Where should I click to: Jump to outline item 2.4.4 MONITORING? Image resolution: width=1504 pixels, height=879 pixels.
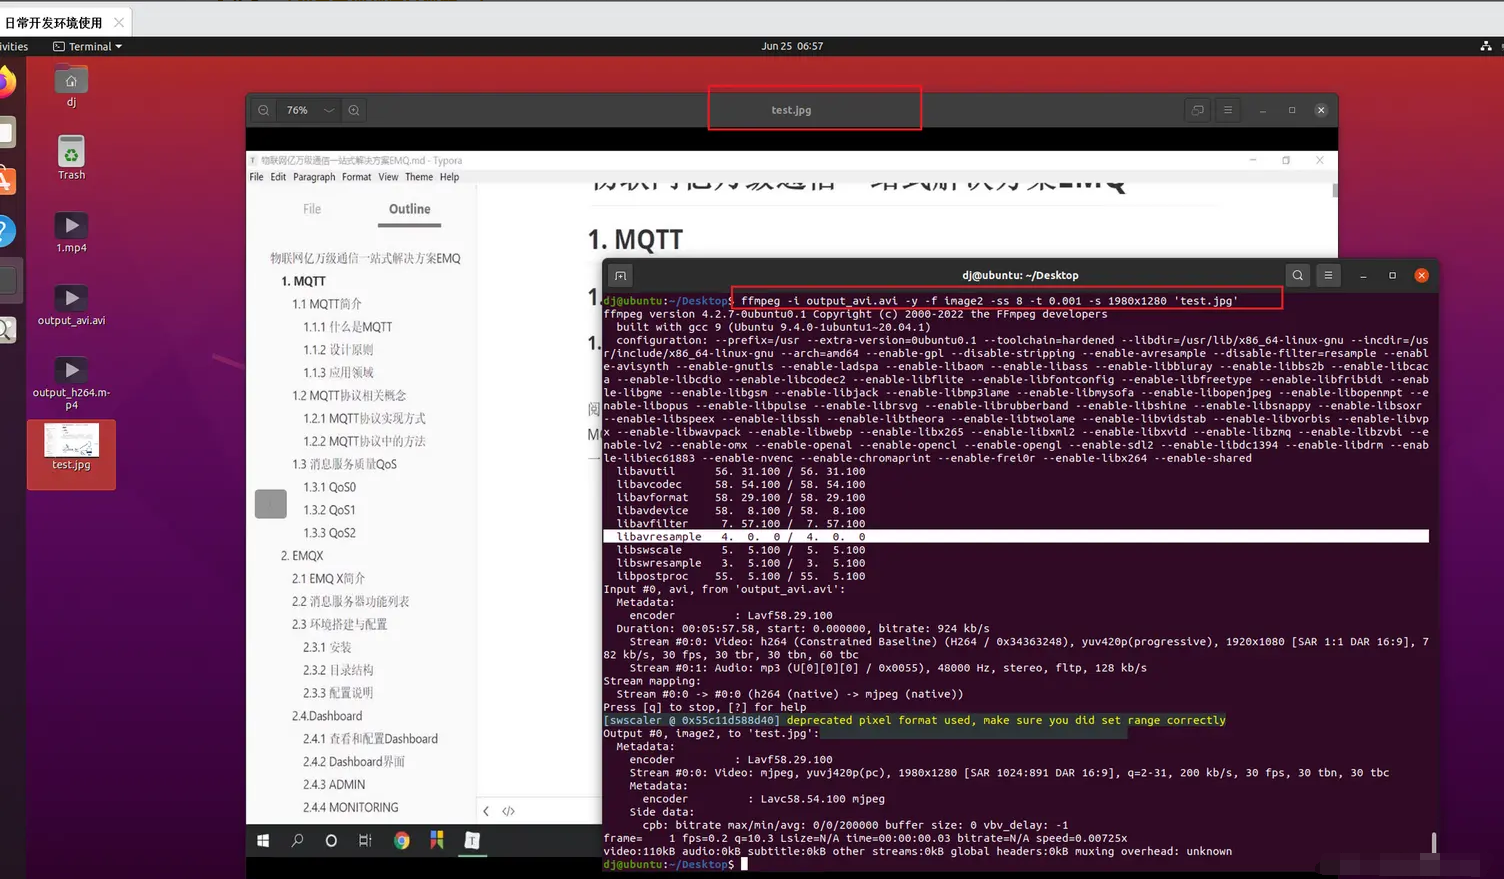(350, 808)
